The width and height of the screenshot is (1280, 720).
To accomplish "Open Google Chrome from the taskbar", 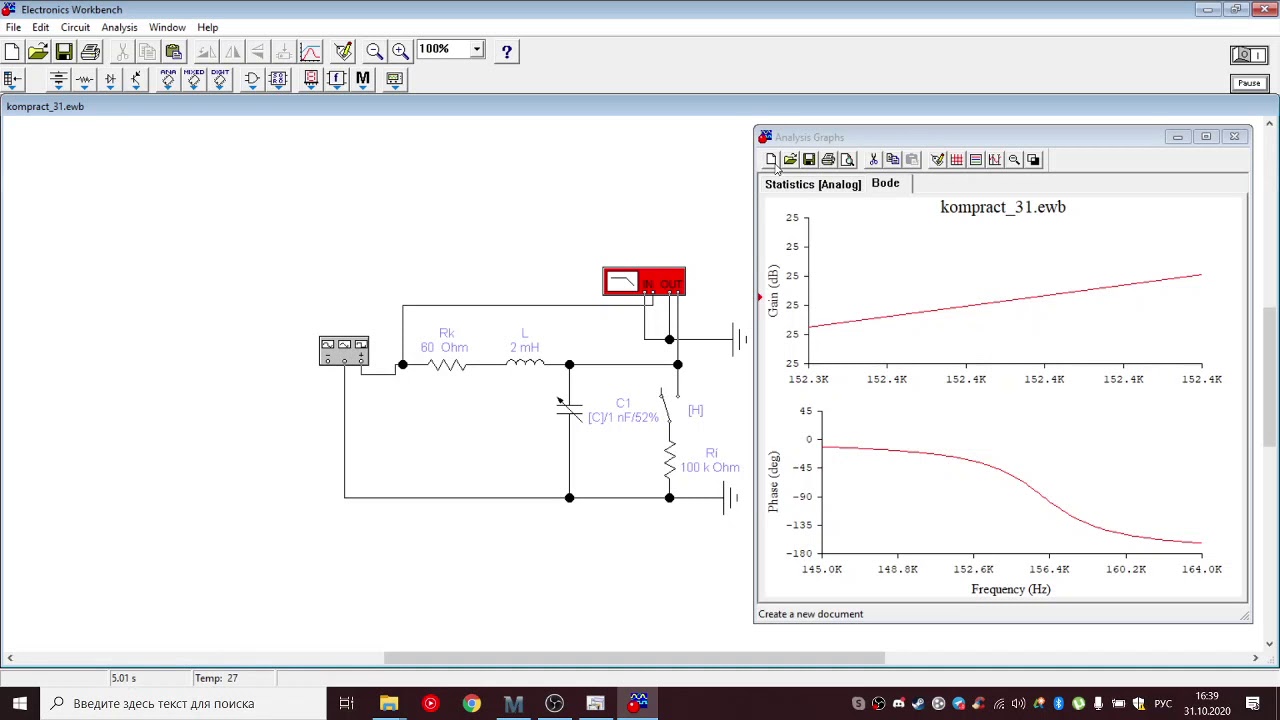I will click(471, 703).
